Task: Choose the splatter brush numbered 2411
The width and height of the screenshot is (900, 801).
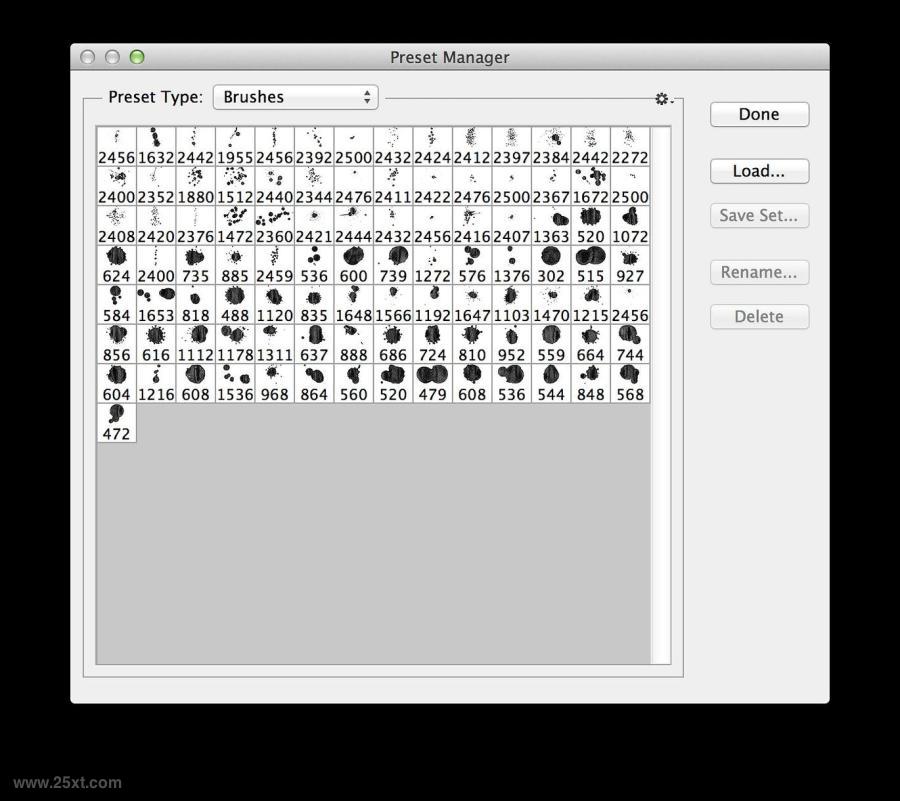Action: click(393, 186)
